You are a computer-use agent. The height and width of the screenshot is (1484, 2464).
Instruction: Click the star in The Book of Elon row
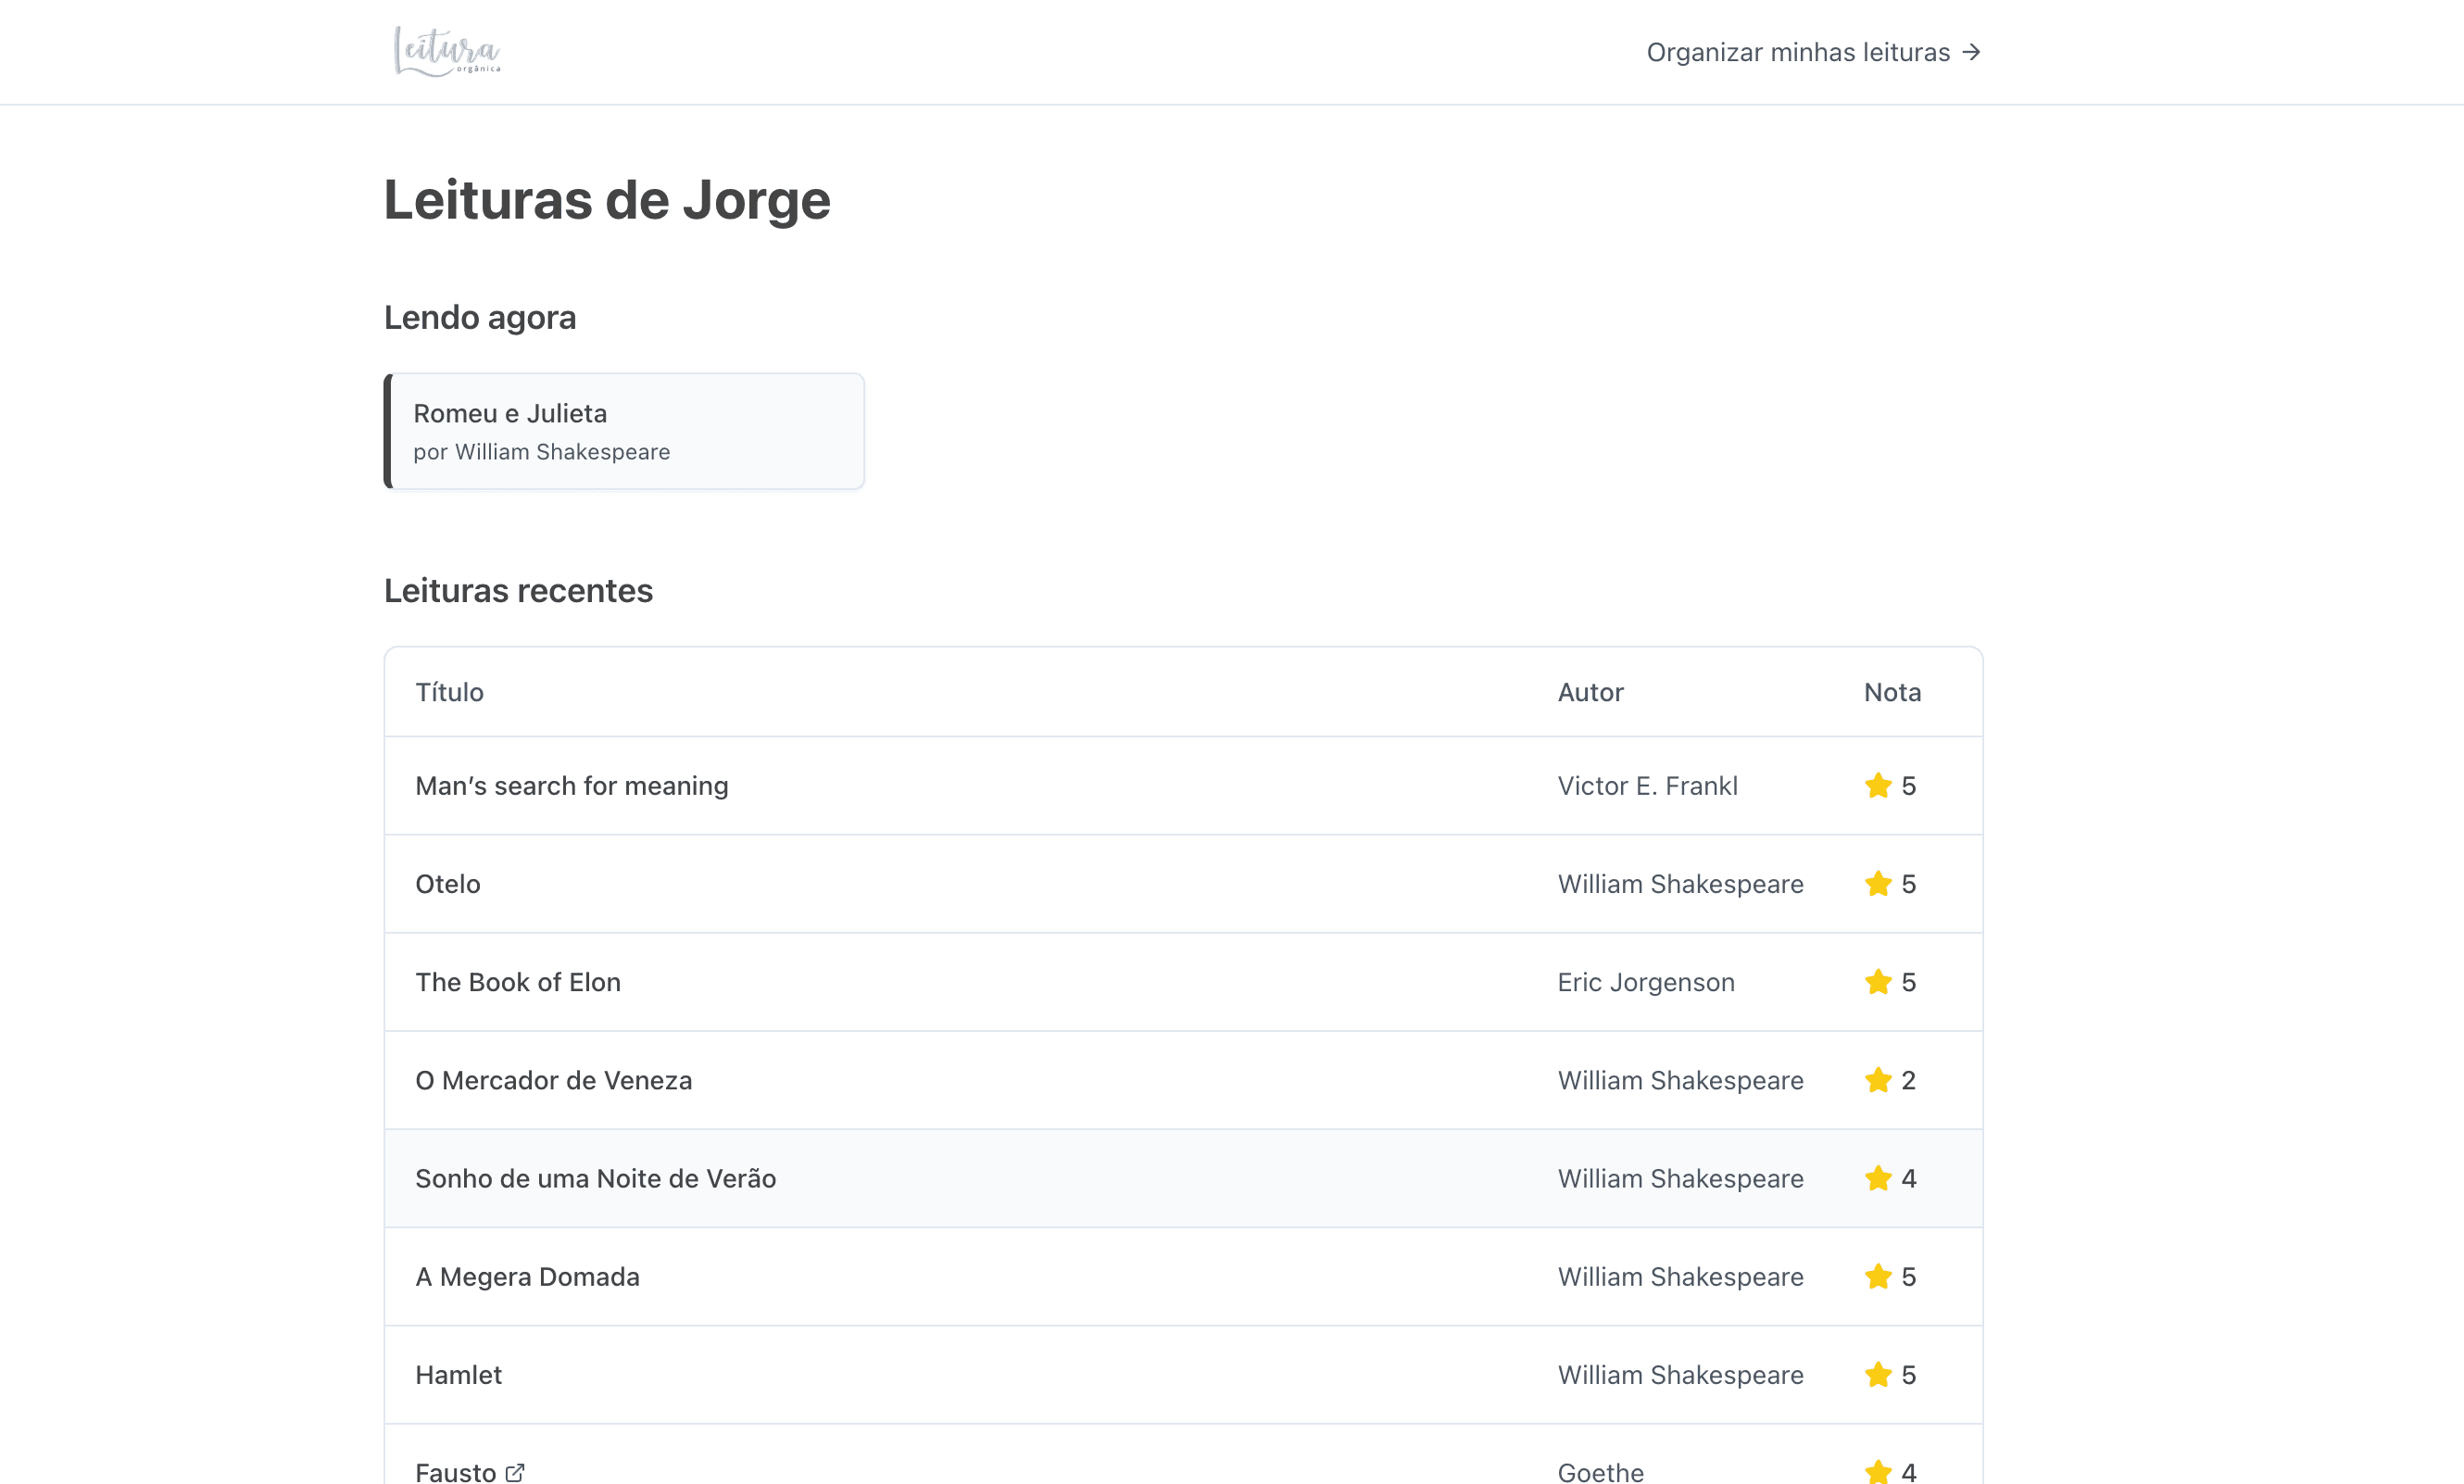coord(1878,982)
